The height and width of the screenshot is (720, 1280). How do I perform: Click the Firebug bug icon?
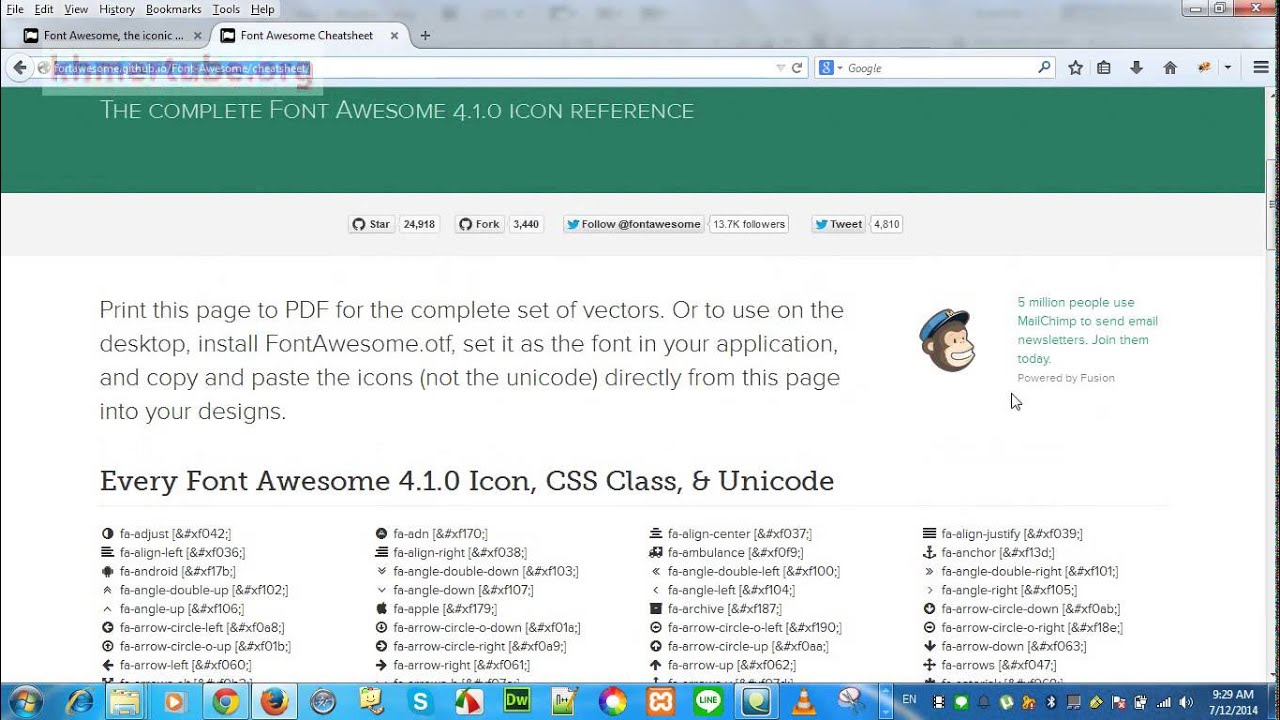pyautogui.click(x=1204, y=68)
